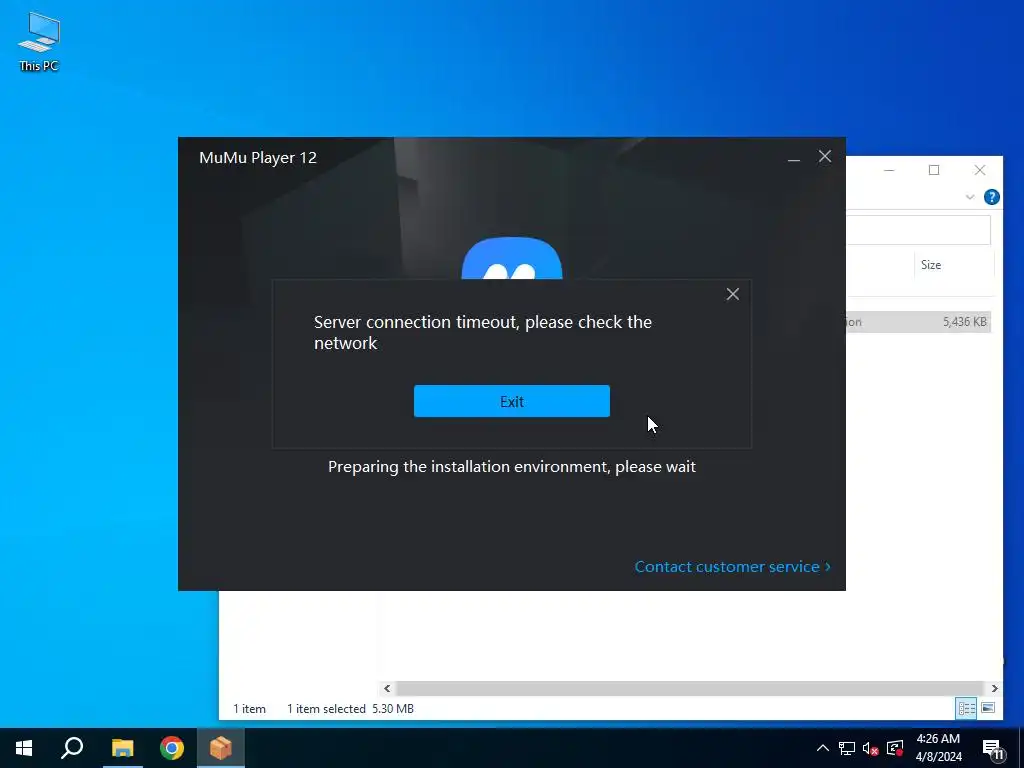Close the File Explorer window
1024x768 pixels.
point(980,170)
